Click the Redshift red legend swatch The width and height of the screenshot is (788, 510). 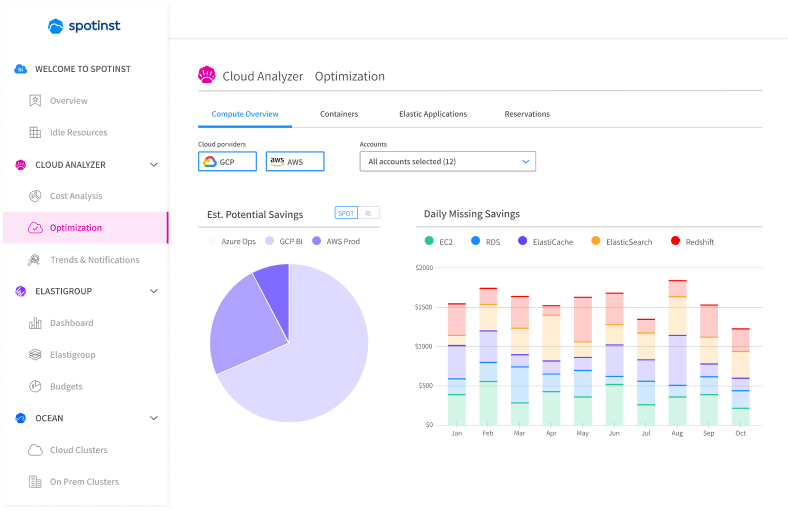pos(675,241)
